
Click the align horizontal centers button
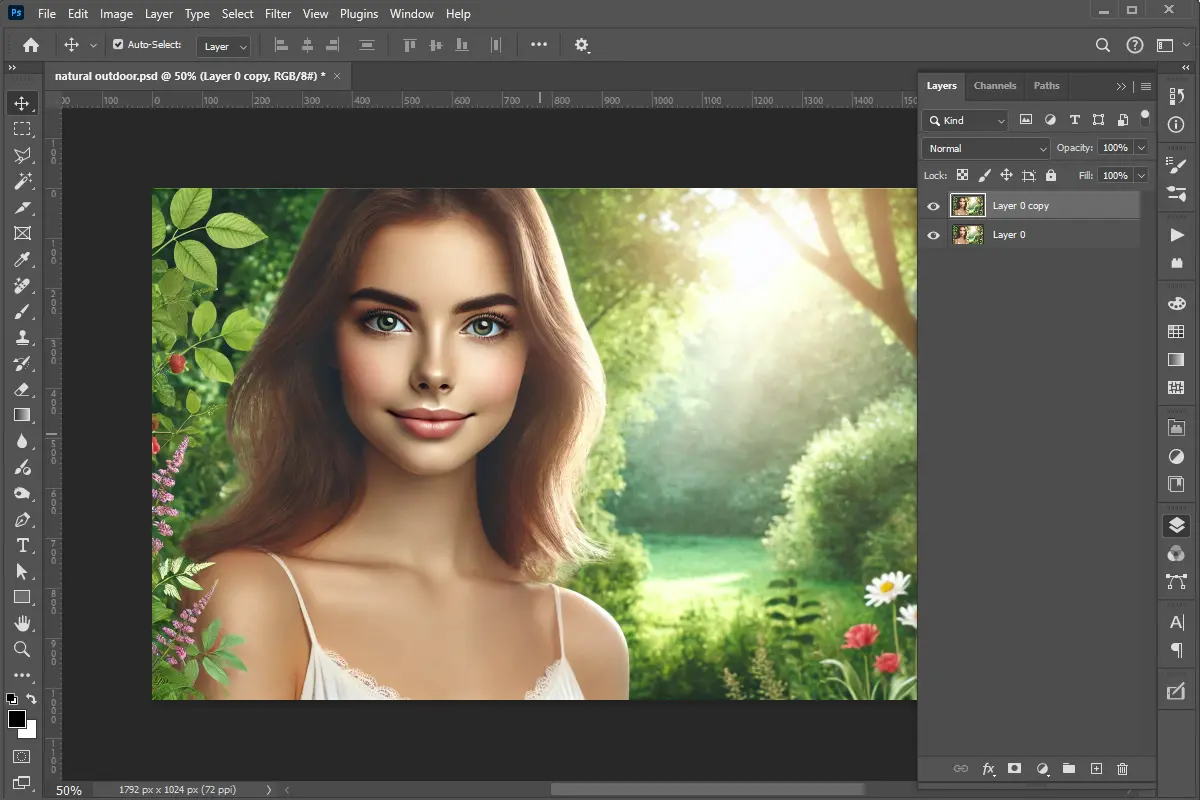click(x=306, y=44)
